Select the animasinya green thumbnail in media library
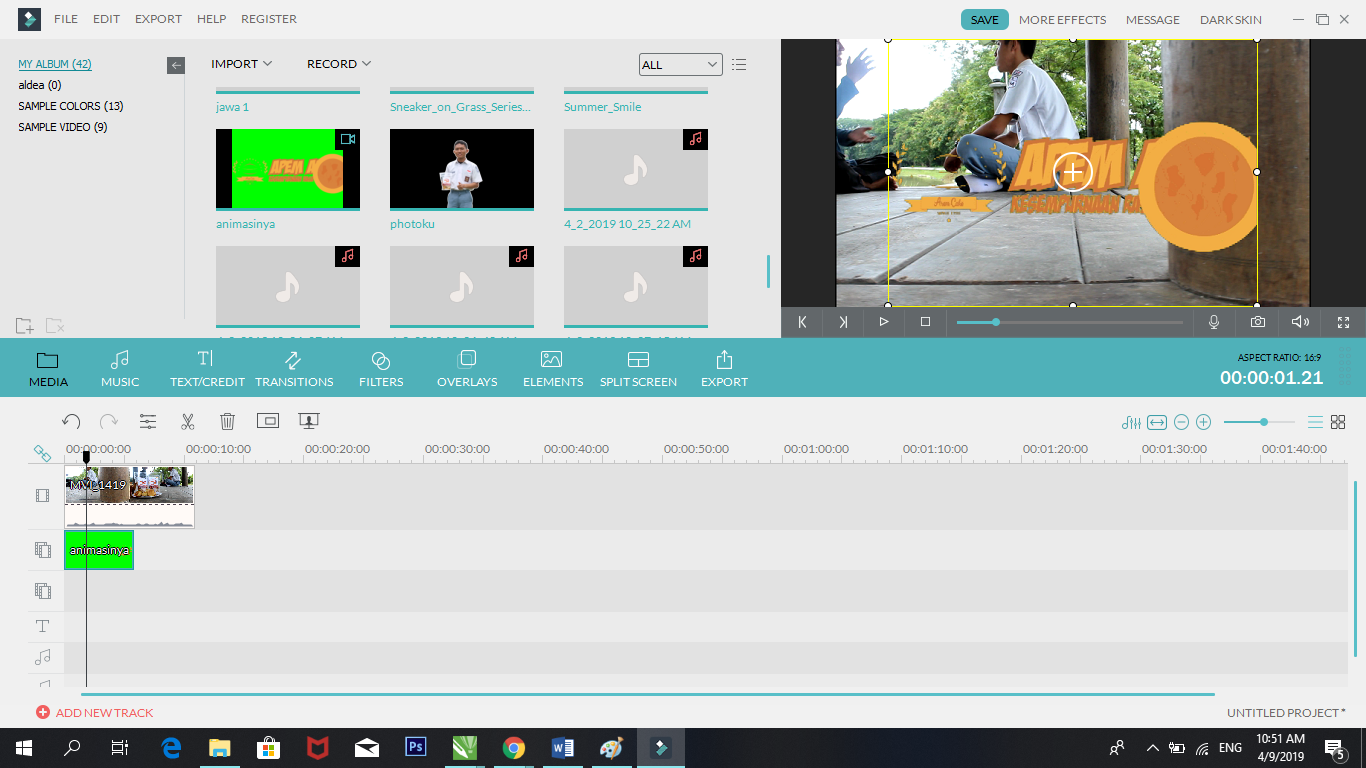 (x=288, y=168)
